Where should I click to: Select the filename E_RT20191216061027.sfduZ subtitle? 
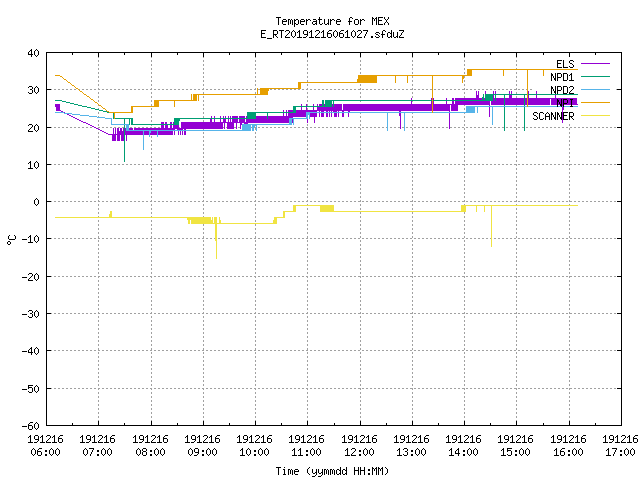pos(332,34)
